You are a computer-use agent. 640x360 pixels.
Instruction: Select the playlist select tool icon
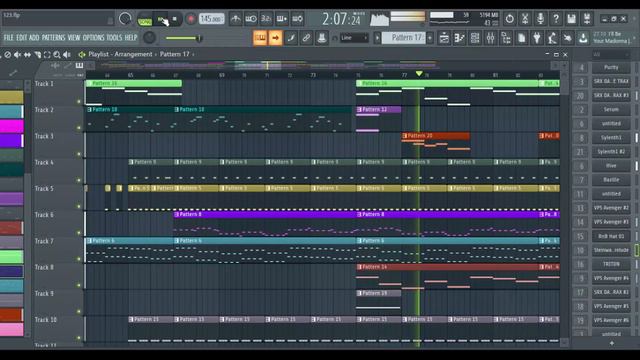(47, 54)
